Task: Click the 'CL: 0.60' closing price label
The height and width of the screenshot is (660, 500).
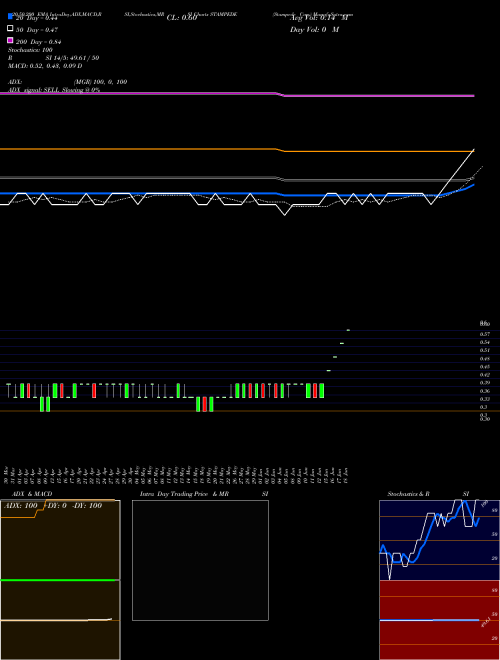Action: 182,18
